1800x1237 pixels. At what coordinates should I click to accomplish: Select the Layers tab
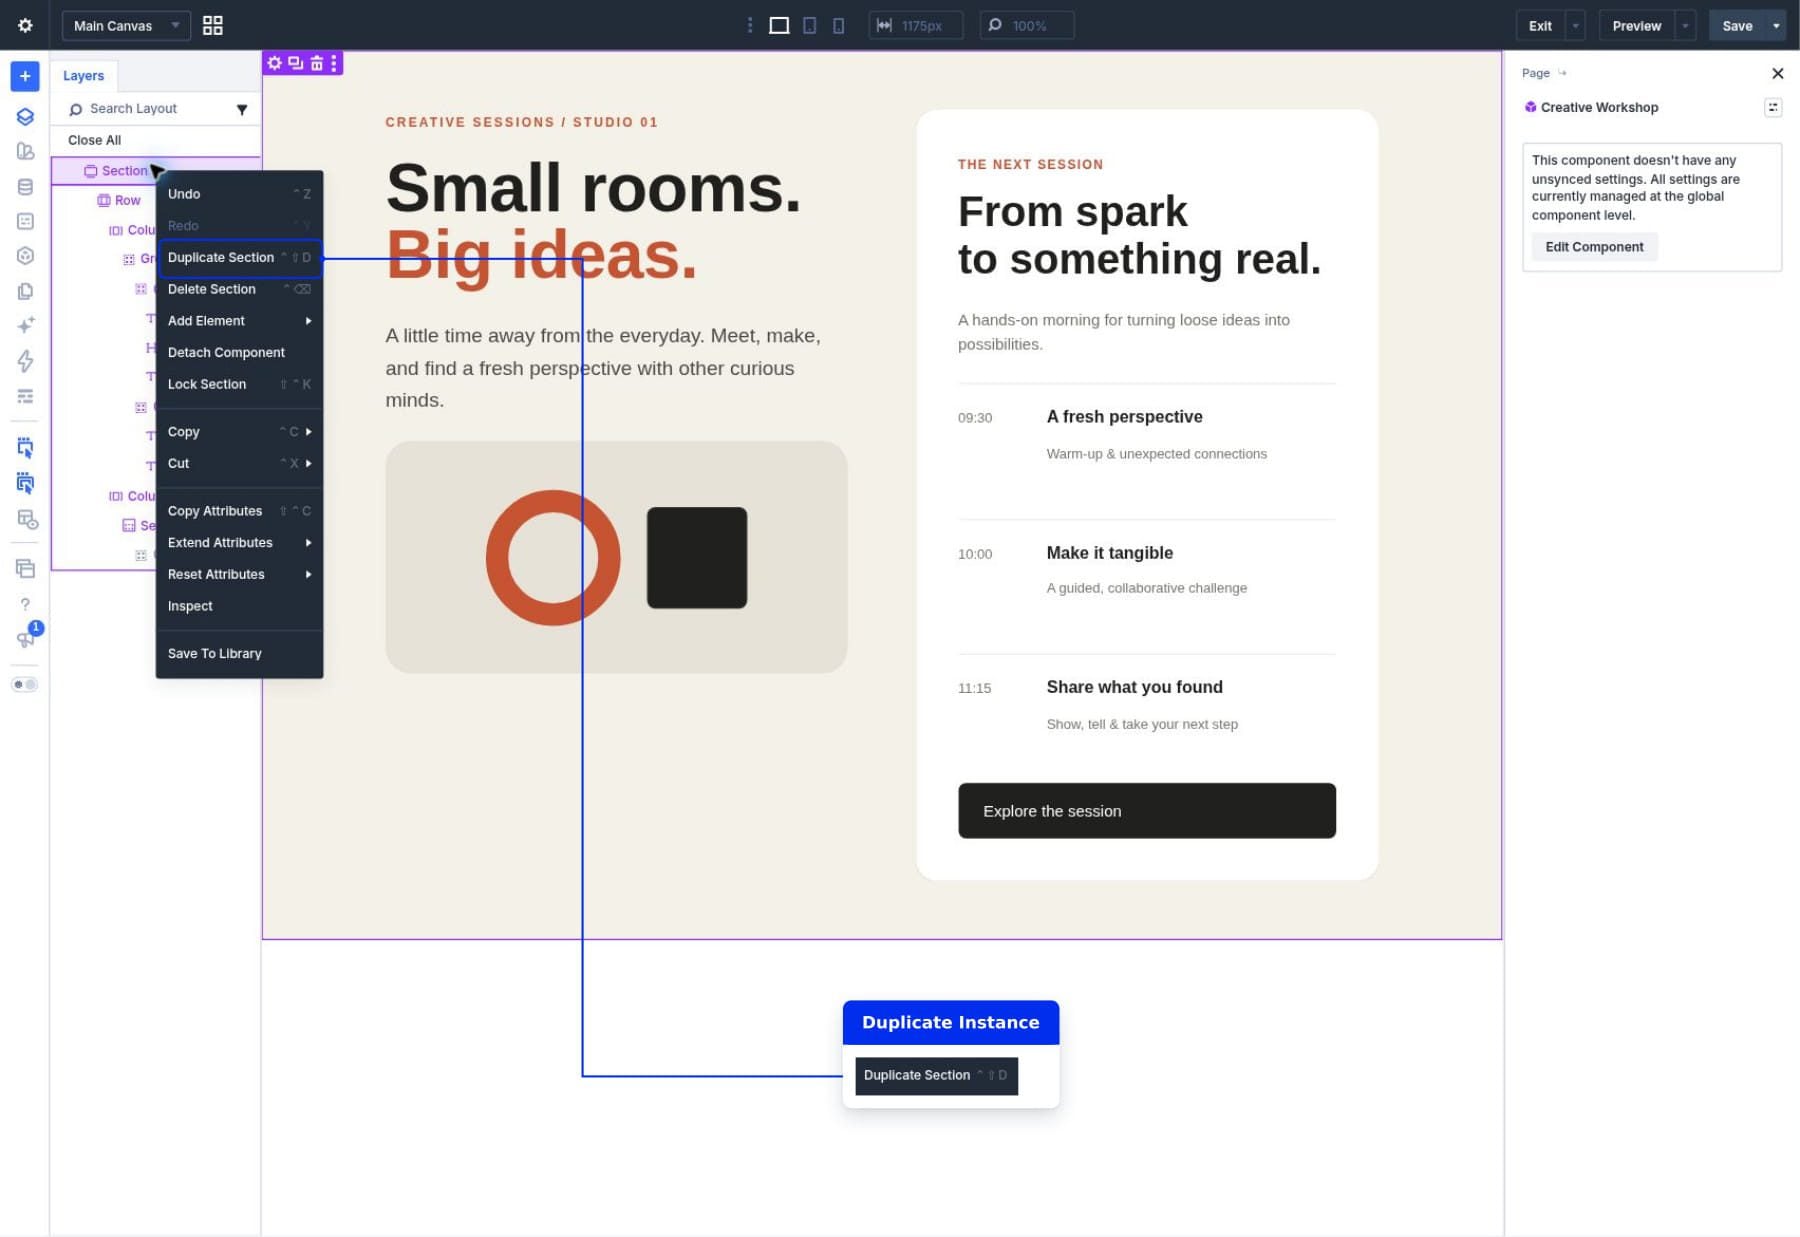click(84, 76)
